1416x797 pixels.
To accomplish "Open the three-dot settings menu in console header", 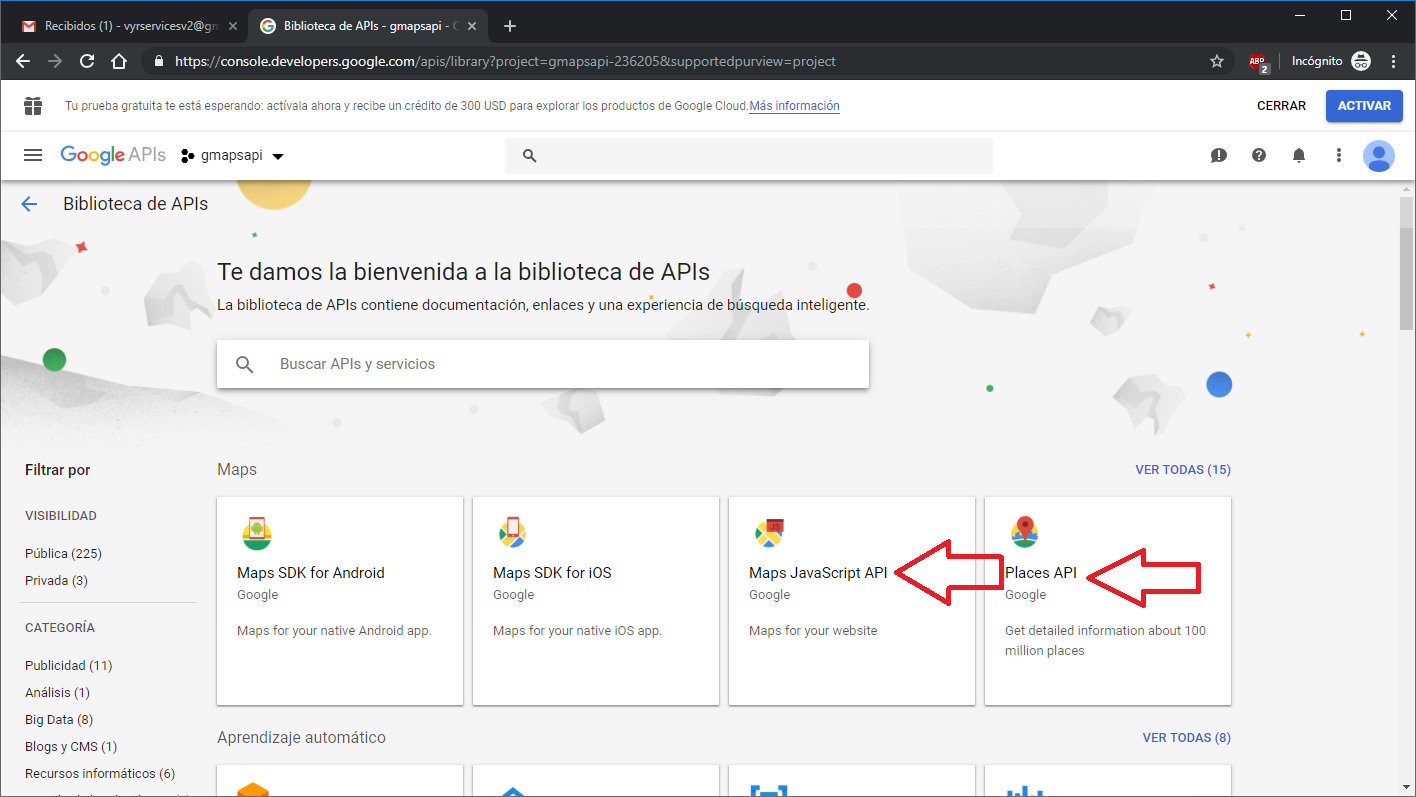I will [x=1339, y=155].
